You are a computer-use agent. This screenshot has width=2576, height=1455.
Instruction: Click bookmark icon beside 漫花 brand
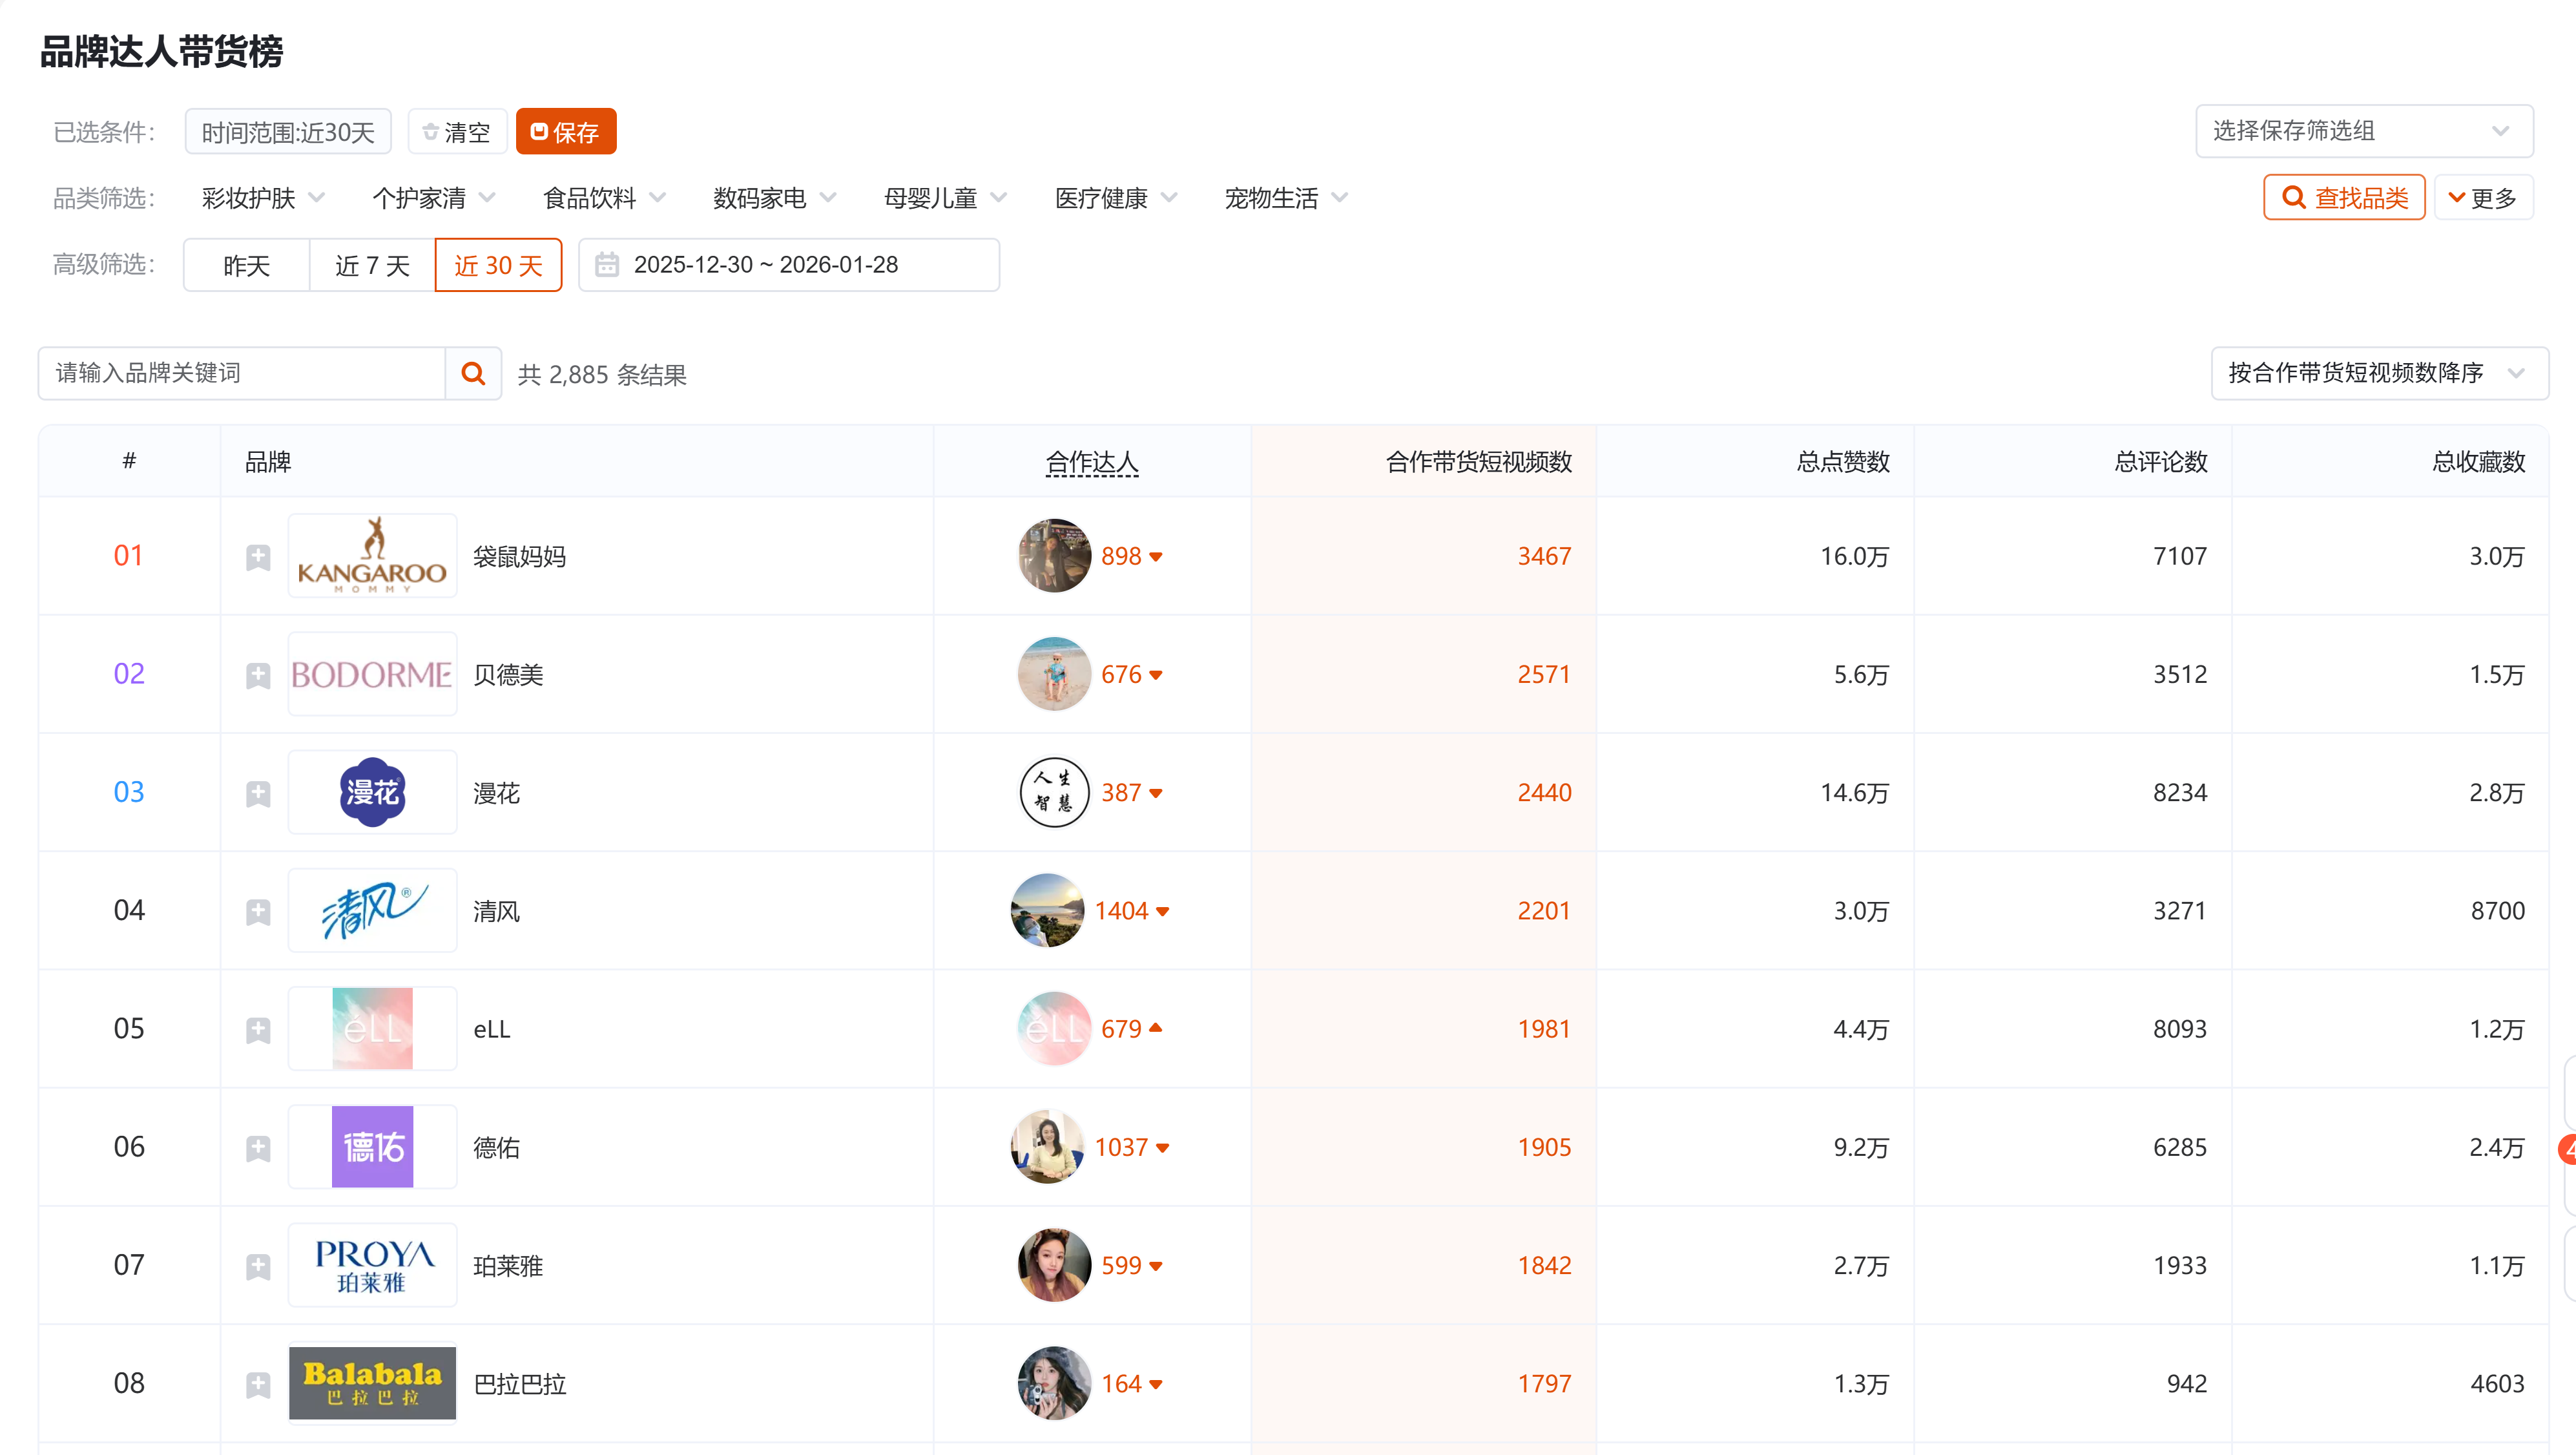(258, 793)
